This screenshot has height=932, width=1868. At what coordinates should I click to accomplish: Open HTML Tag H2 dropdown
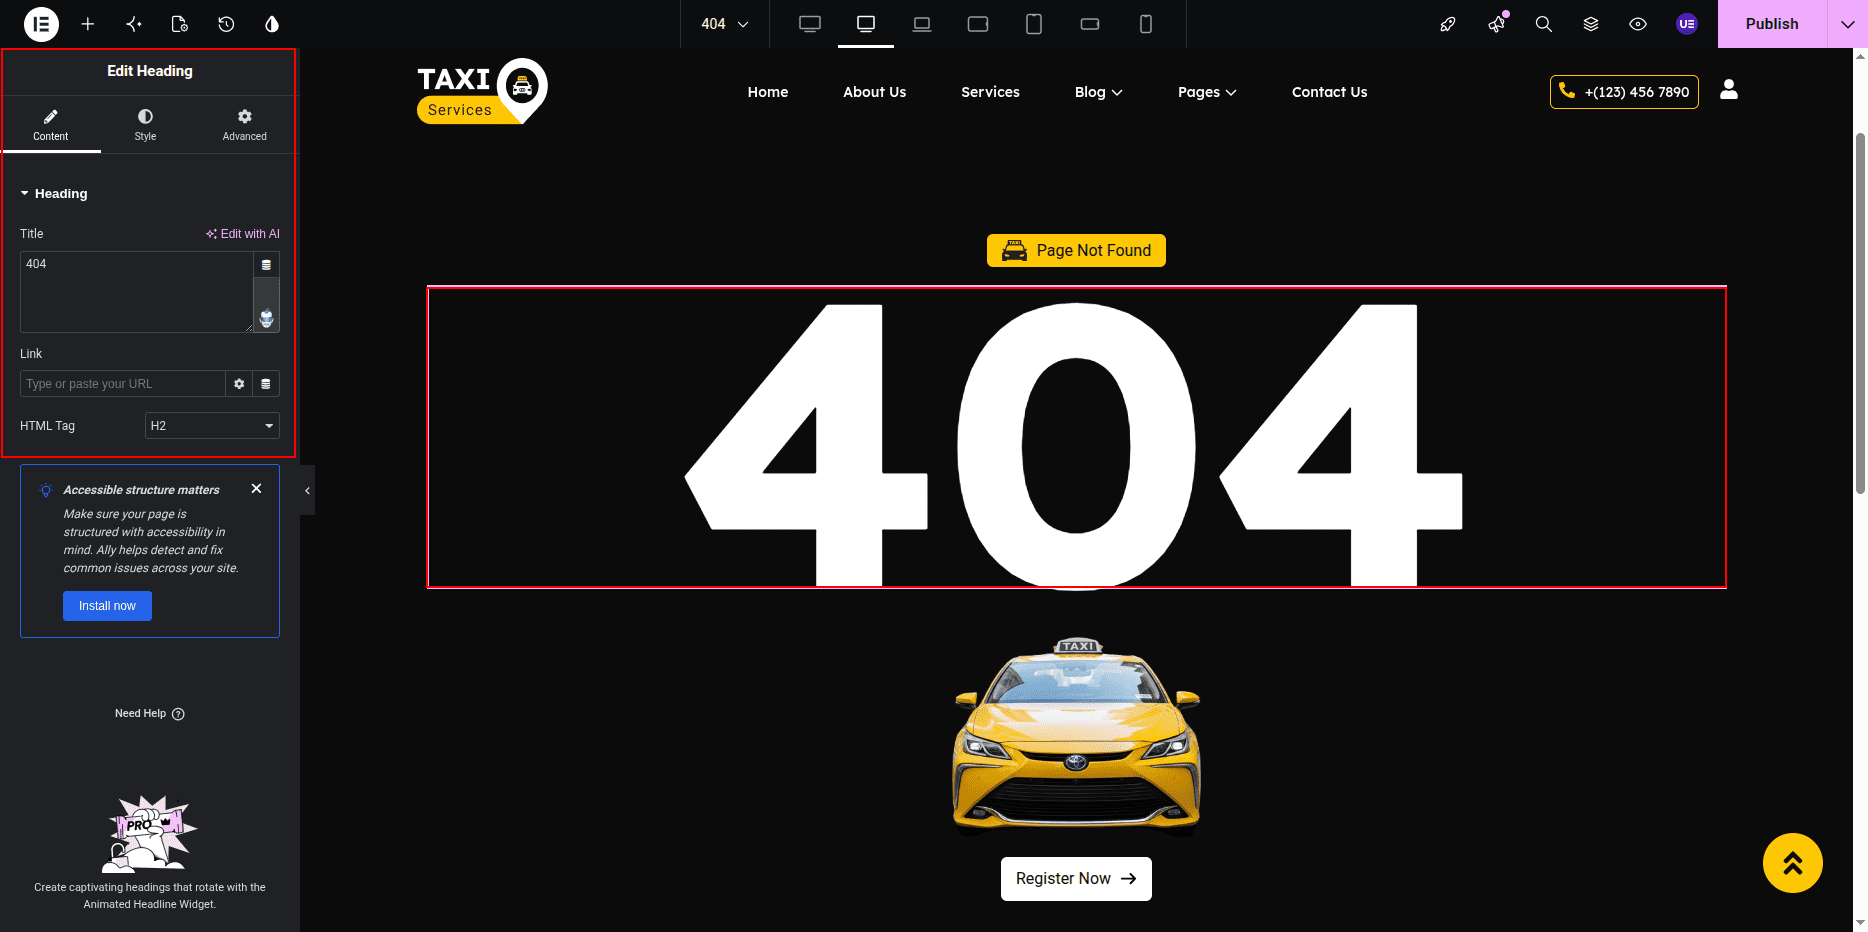(212, 426)
